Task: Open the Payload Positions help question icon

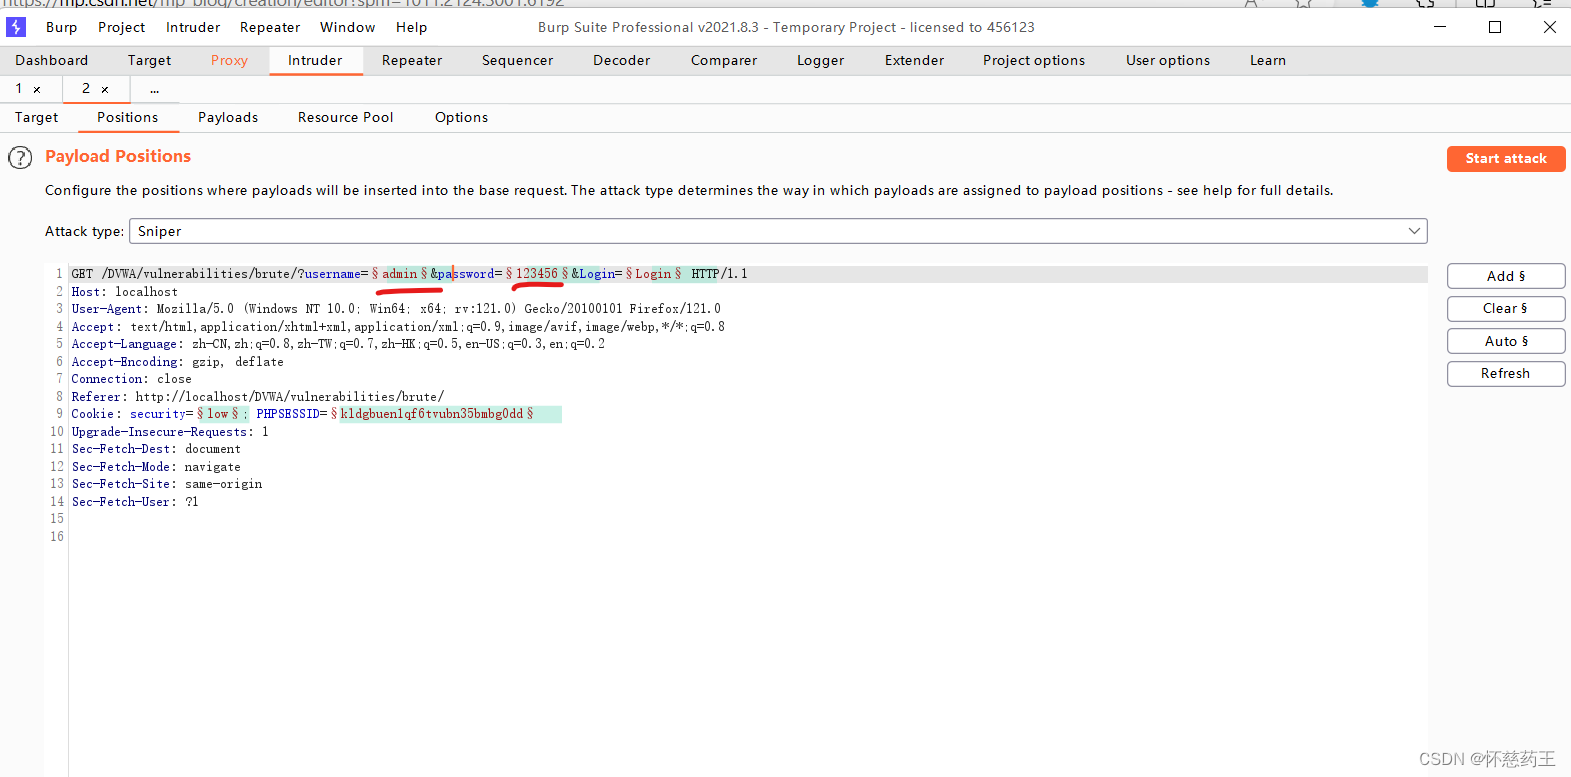Action: point(20,158)
